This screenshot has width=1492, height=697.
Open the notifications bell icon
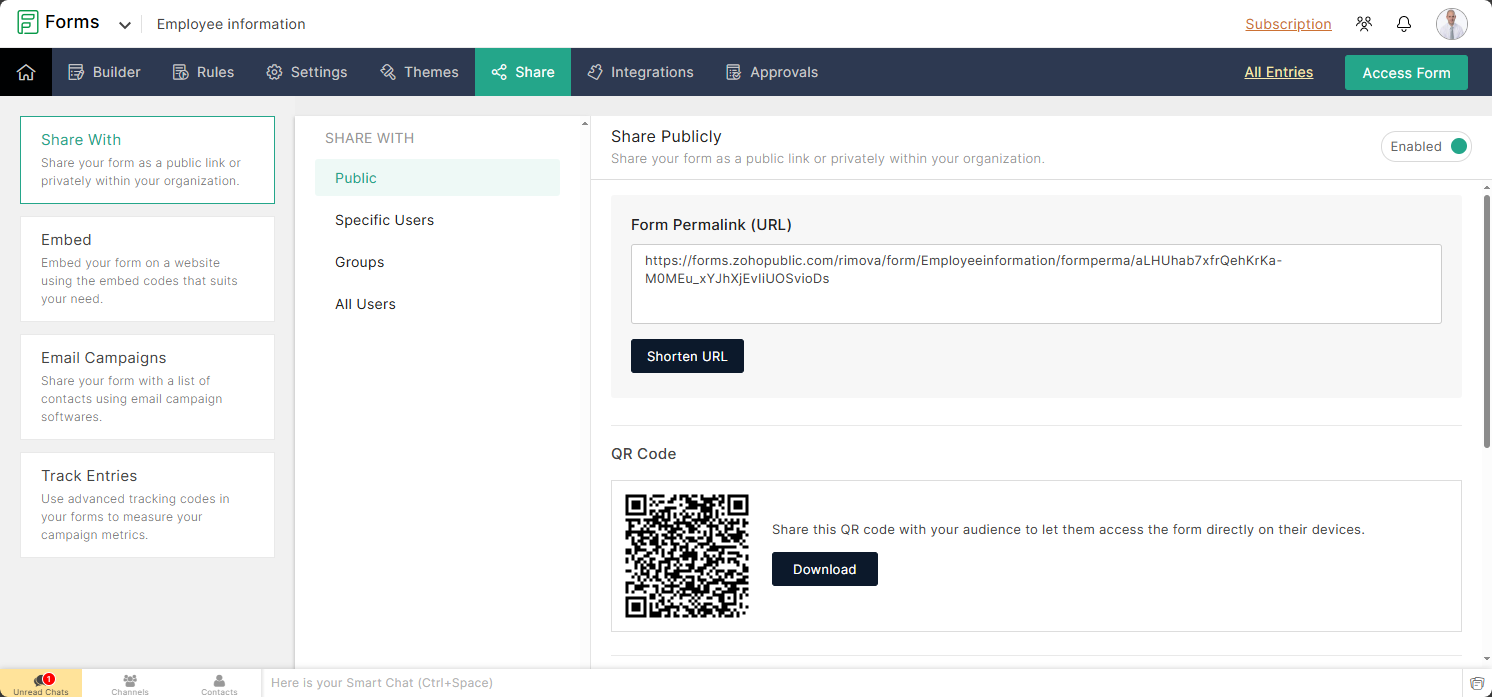tap(1404, 24)
